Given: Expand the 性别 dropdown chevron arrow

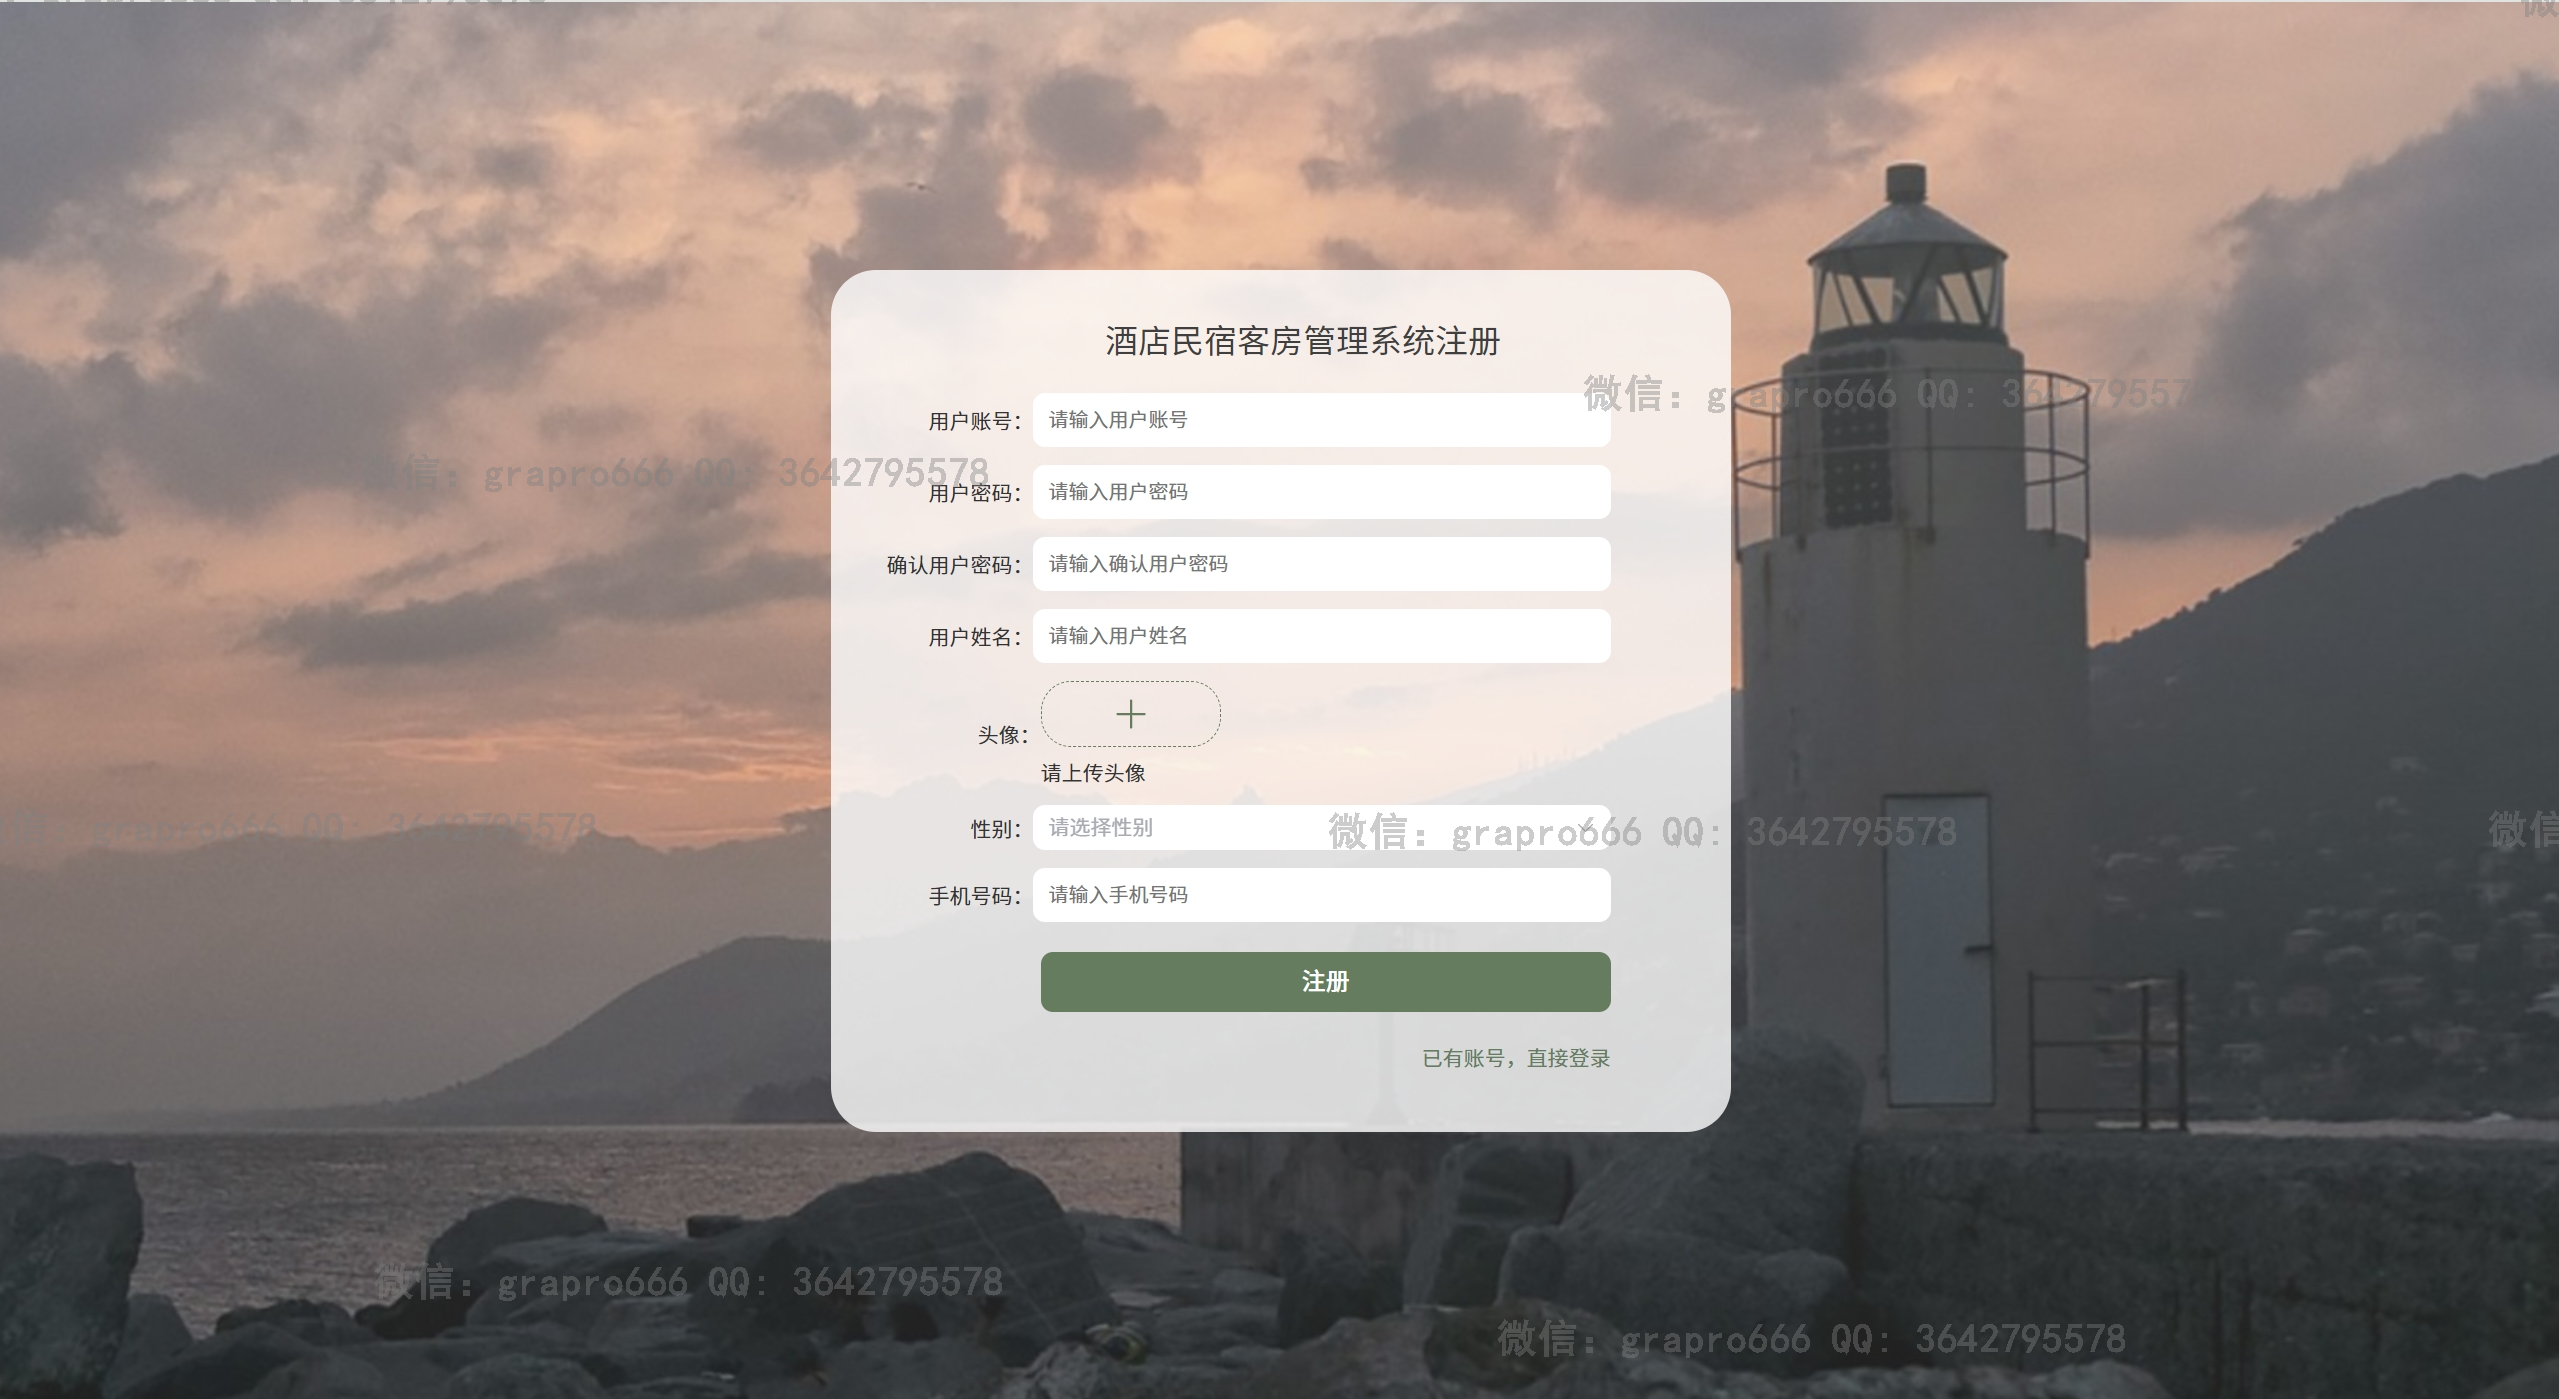Looking at the screenshot, I should point(1586,828).
